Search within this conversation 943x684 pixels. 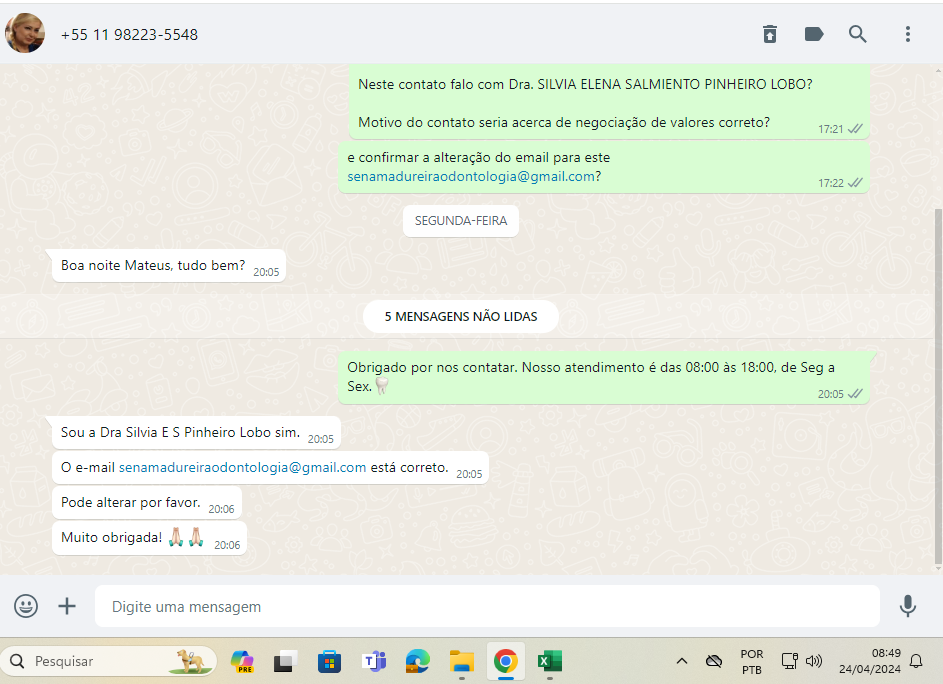(858, 34)
